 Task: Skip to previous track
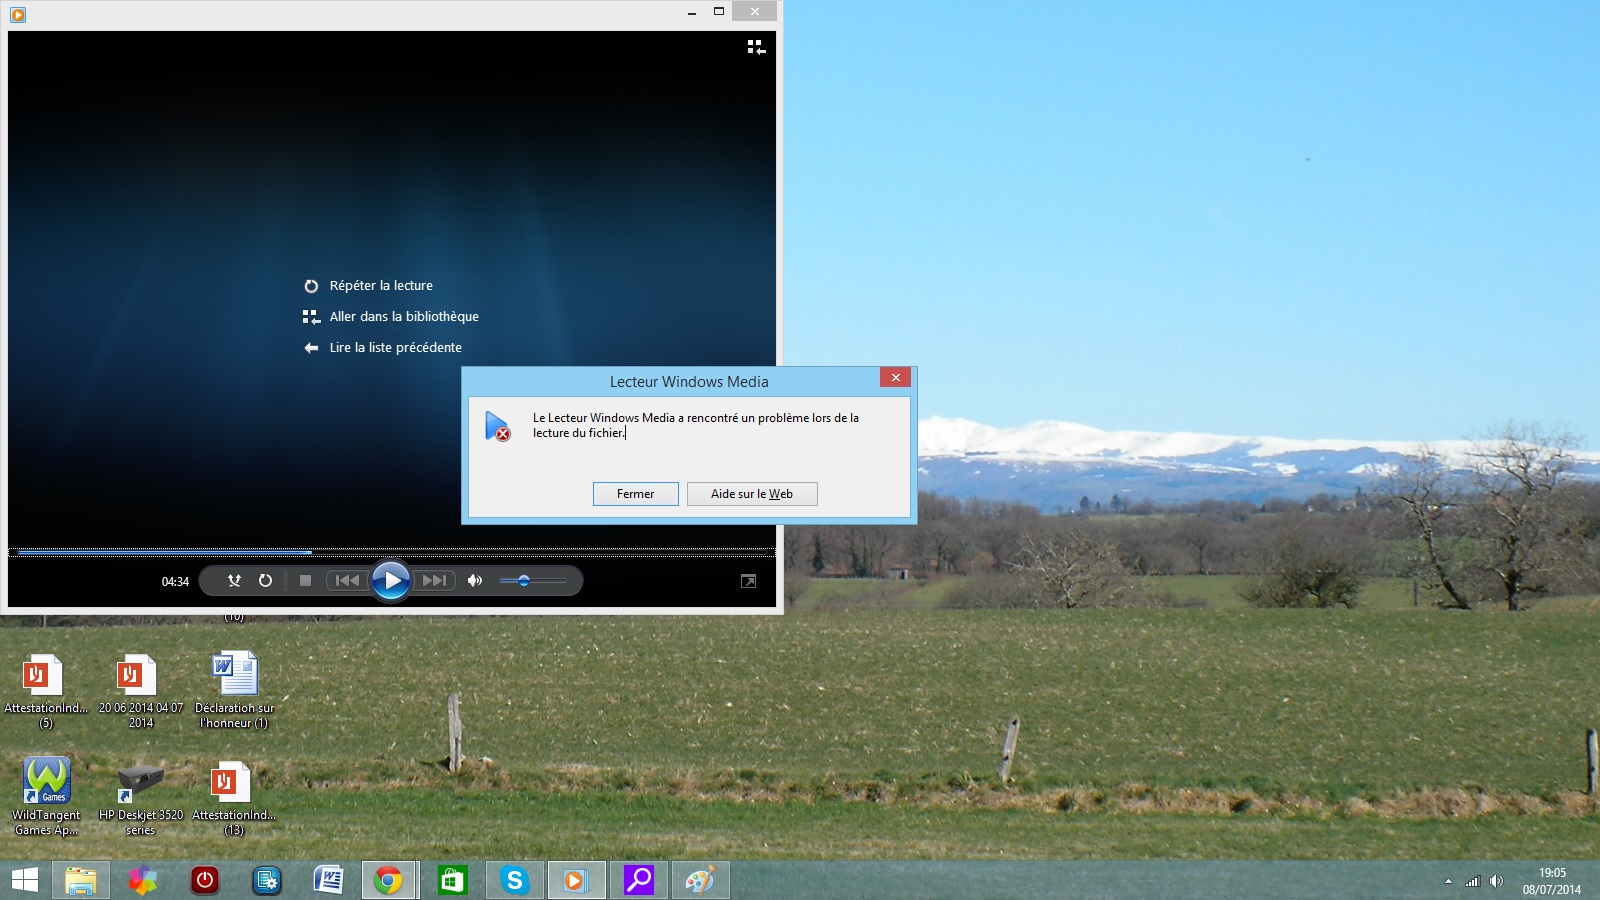(347, 581)
